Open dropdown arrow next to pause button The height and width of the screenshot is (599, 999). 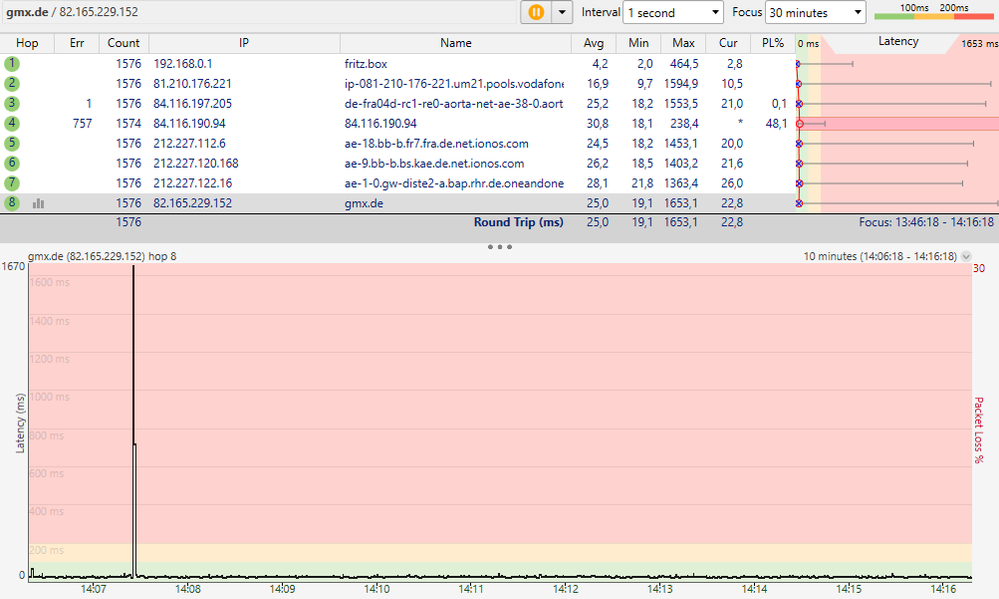coord(562,12)
